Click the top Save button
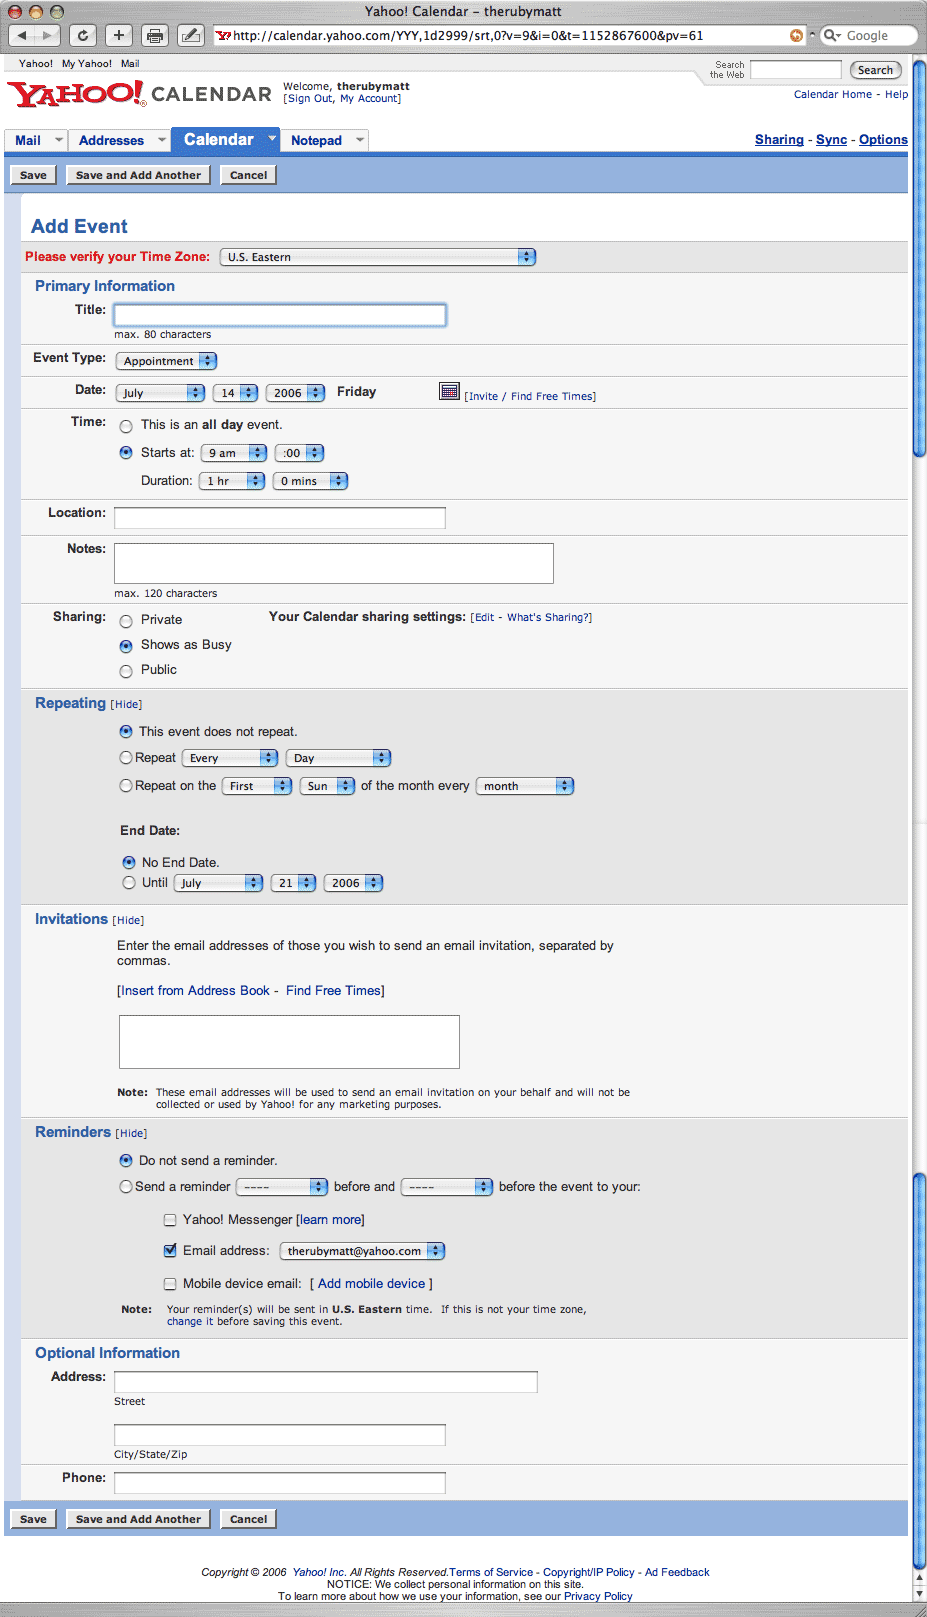This screenshot has width=927, height=1617. pyautogui.click(x=33, y=175)
